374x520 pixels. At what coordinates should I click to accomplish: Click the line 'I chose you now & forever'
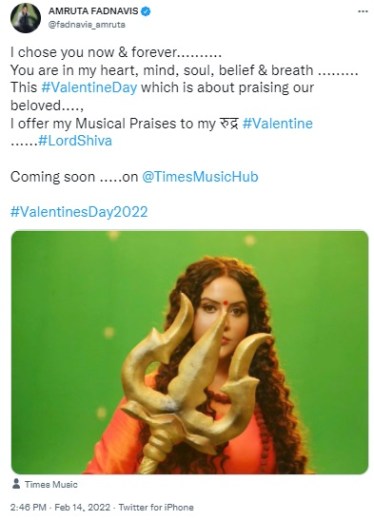116,52
